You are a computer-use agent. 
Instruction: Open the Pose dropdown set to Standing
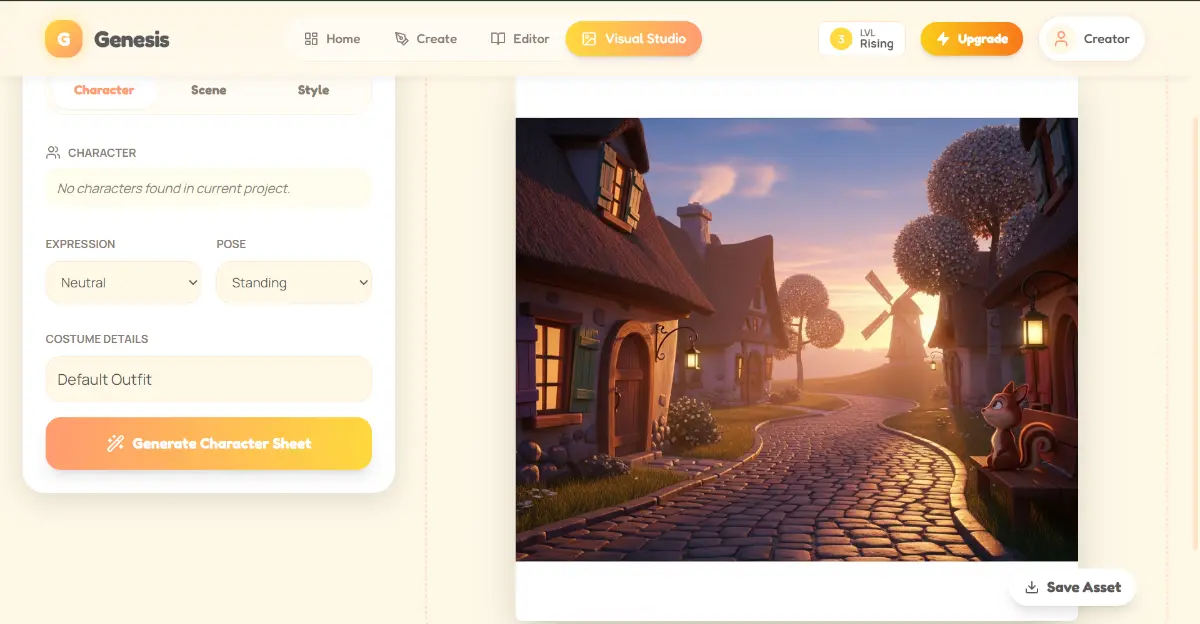294,283
